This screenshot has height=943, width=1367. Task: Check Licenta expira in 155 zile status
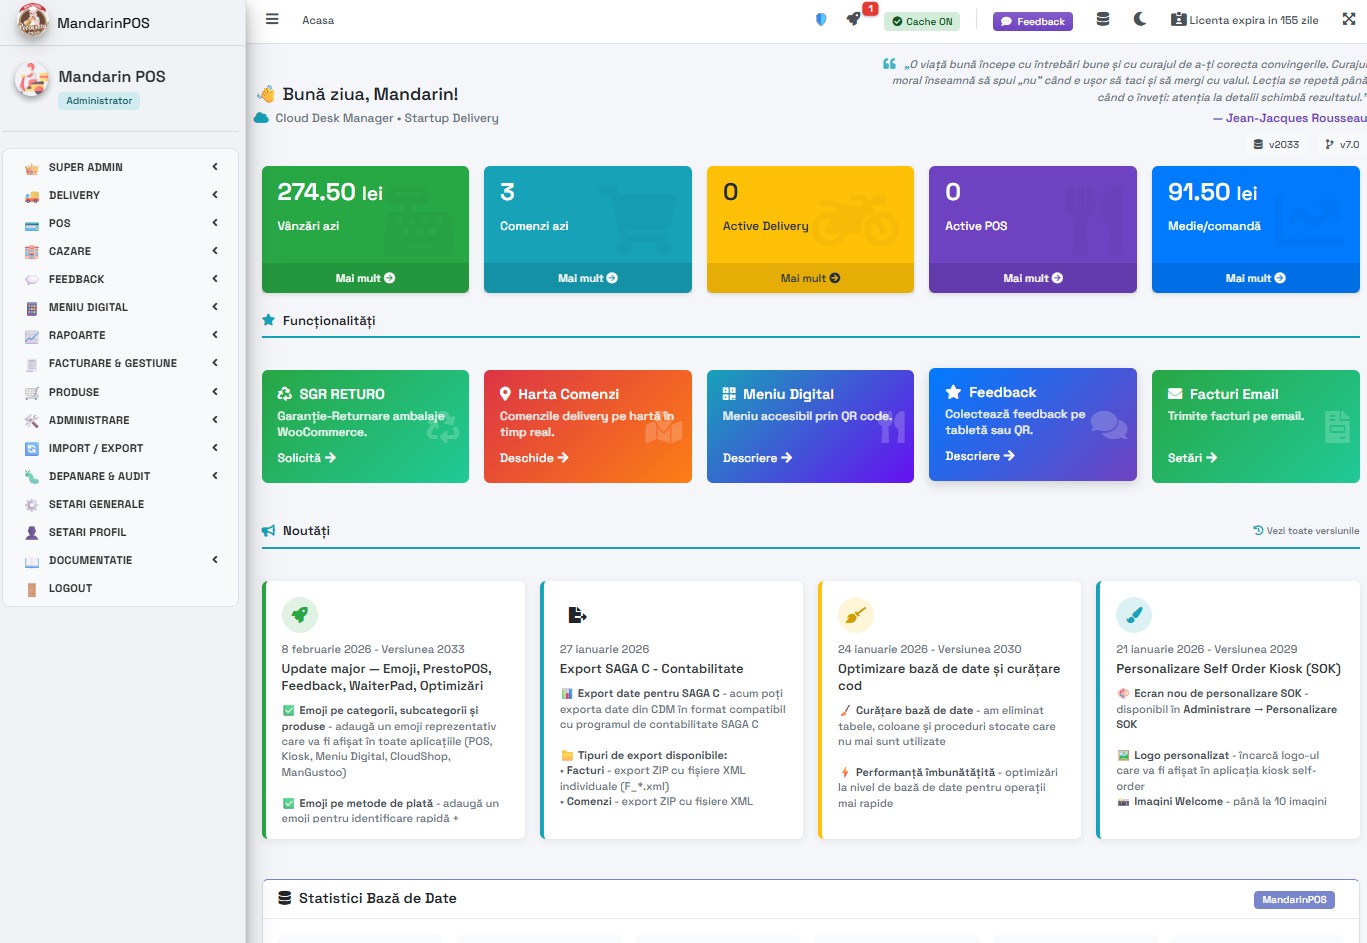tap(1245, 19)
